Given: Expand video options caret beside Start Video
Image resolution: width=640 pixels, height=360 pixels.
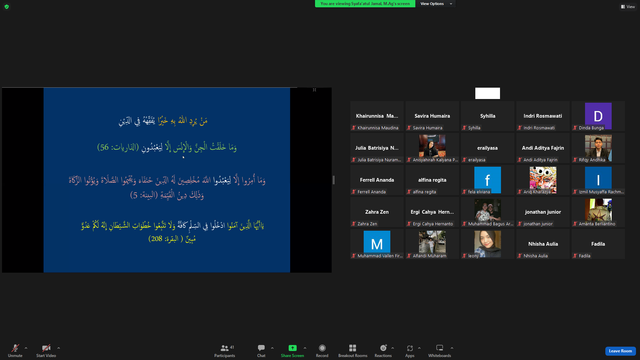Looking at the screenshot, I should pyautogui.click(x=58, y=348).
